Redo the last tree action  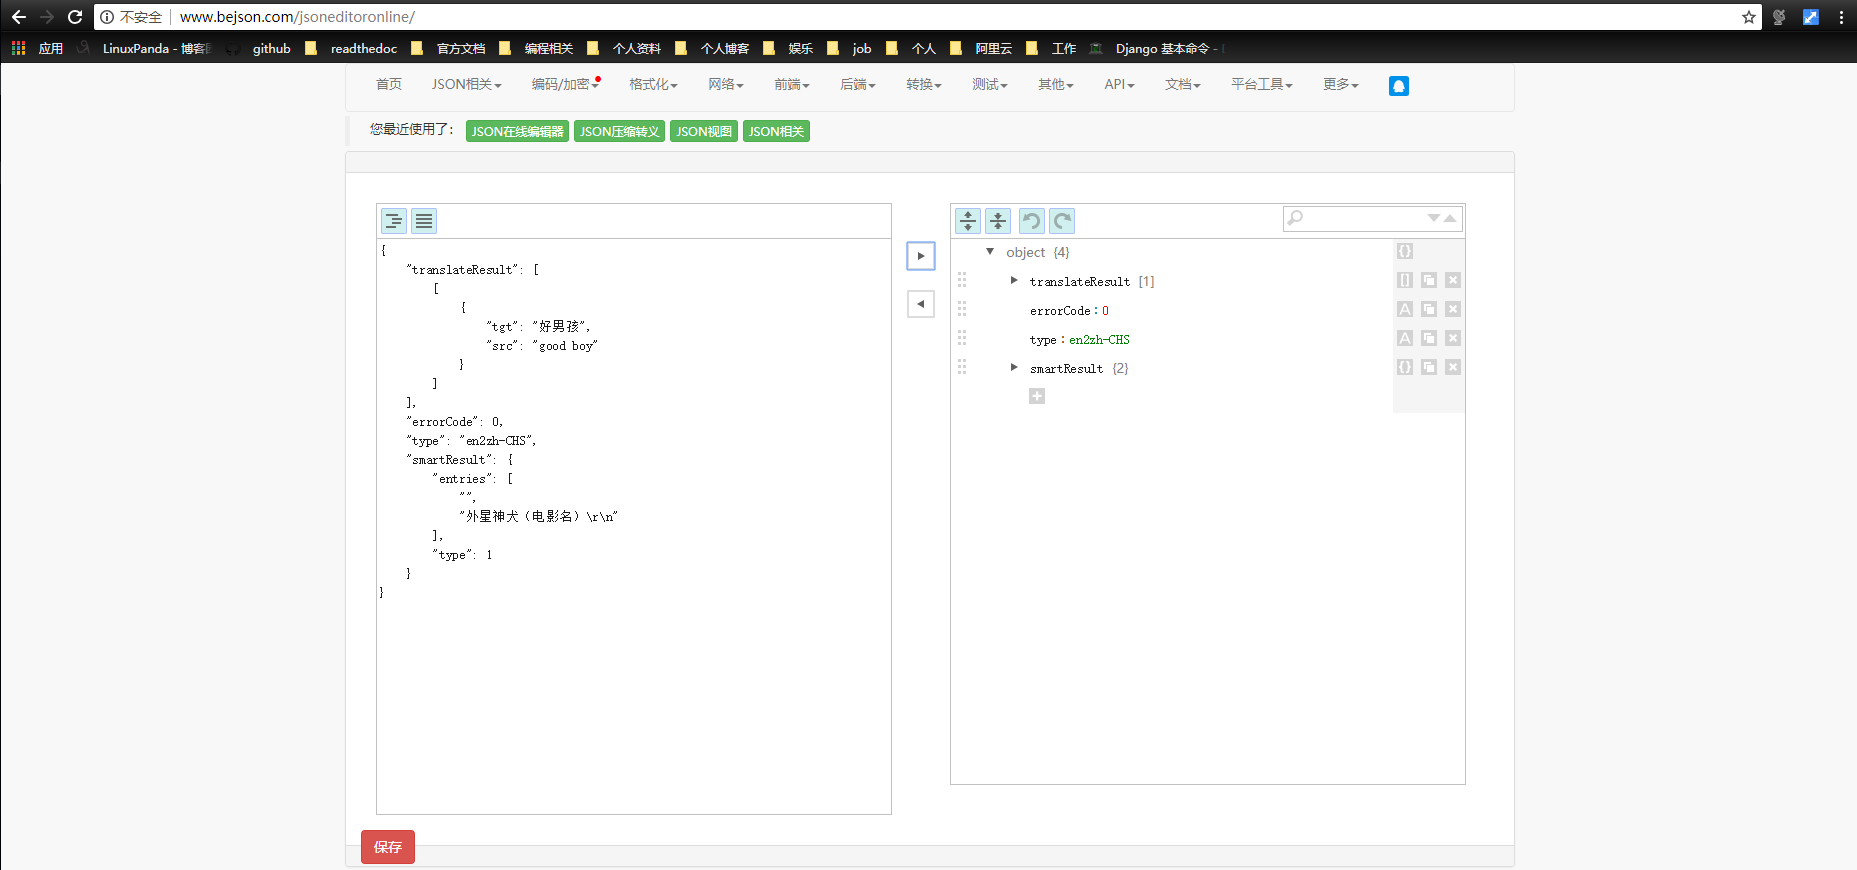[x=1062, y=221]
